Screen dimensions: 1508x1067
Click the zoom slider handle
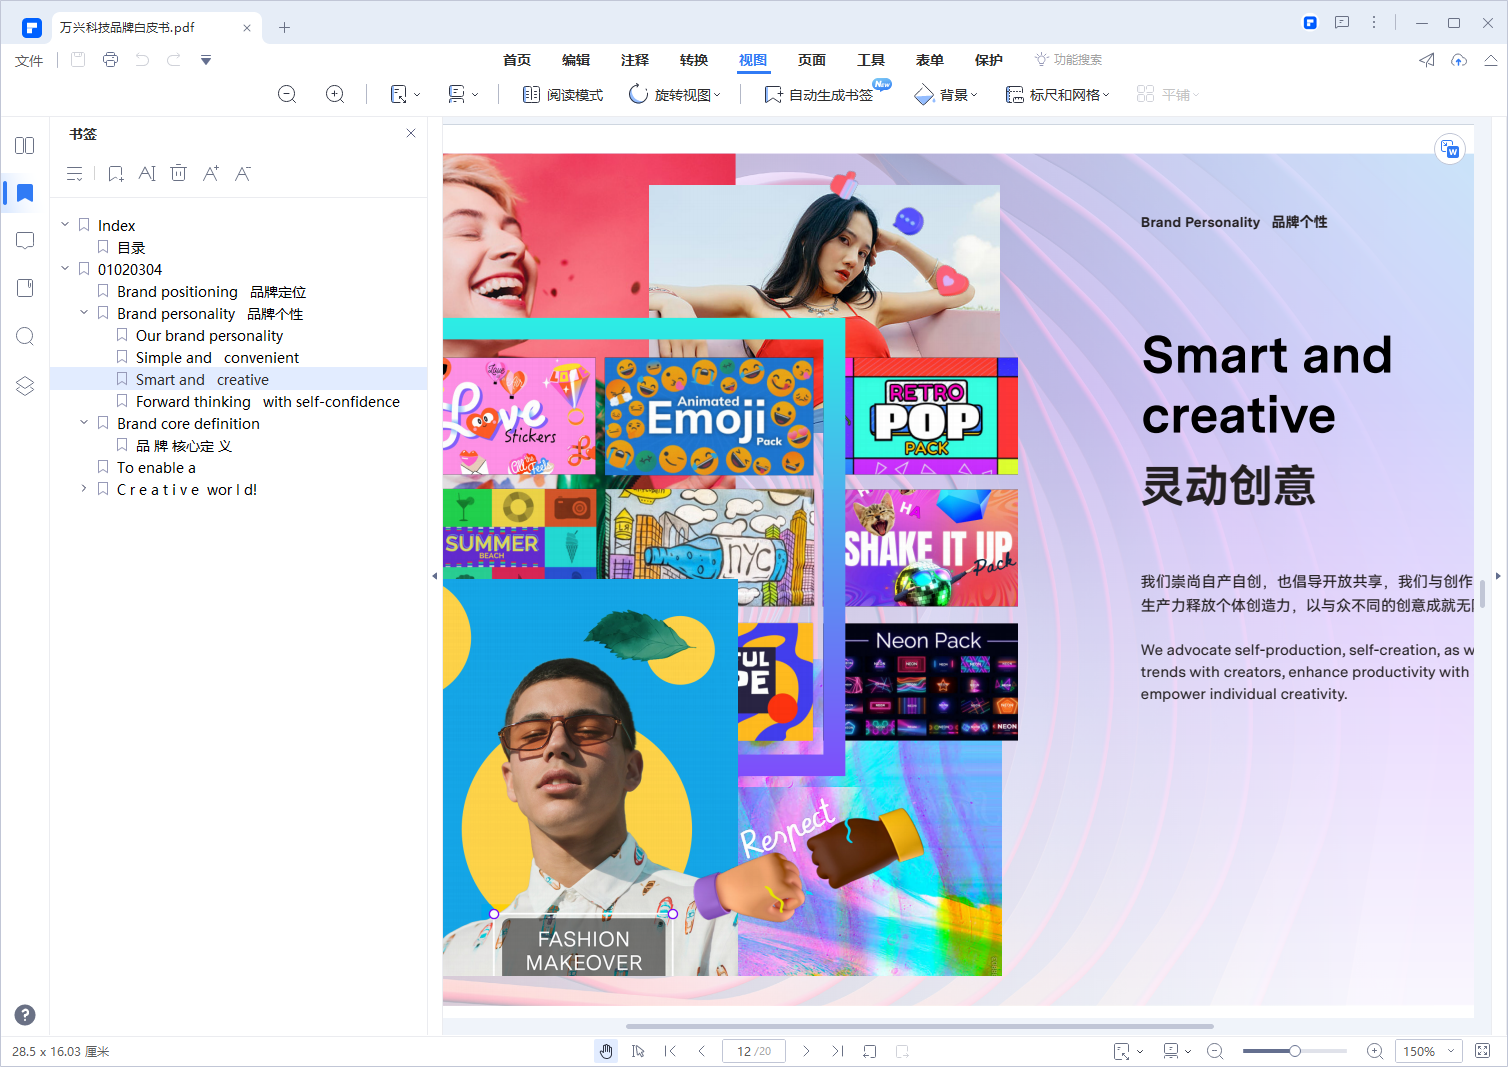[1294, 1051]
